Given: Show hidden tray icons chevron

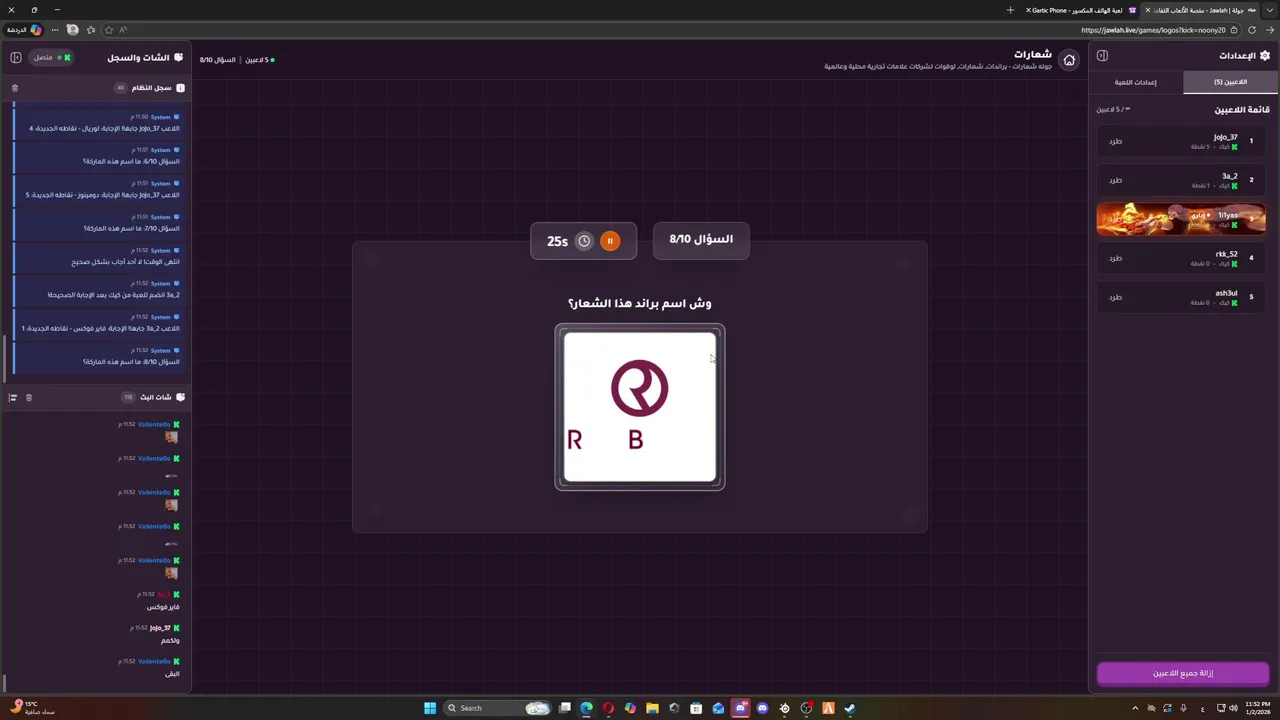Looking at the screenshot, I should [x=1135, y=708].
